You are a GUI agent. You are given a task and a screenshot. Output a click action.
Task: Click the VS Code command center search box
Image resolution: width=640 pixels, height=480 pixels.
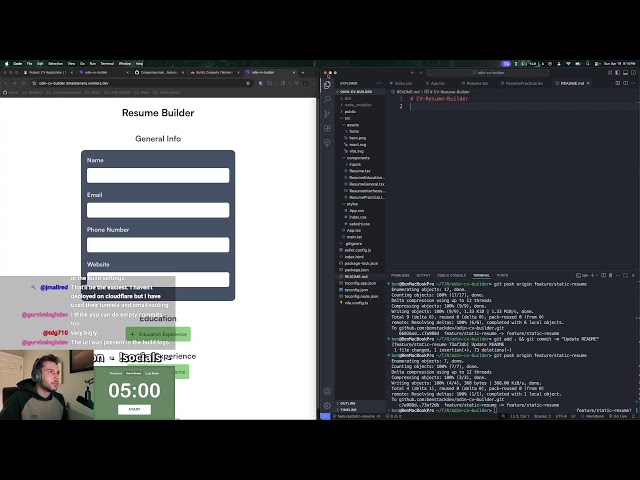pyautogui.click(x=488, y=73)
